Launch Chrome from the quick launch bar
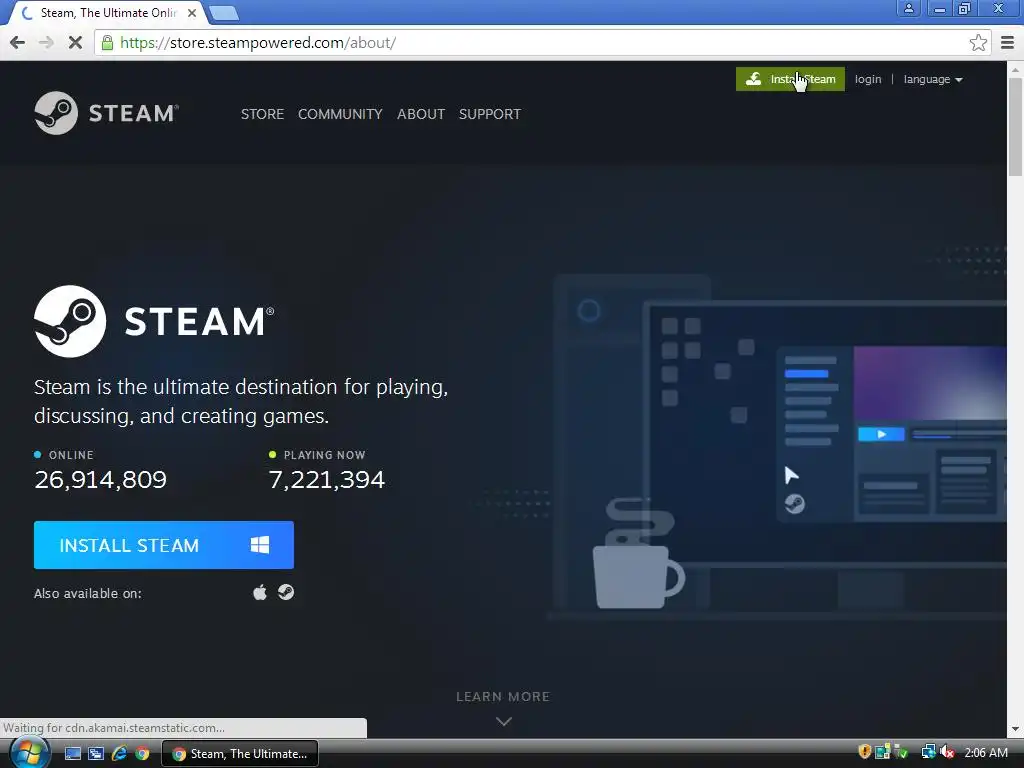The height and width of the screenshot is (768, 1024). 142,754
